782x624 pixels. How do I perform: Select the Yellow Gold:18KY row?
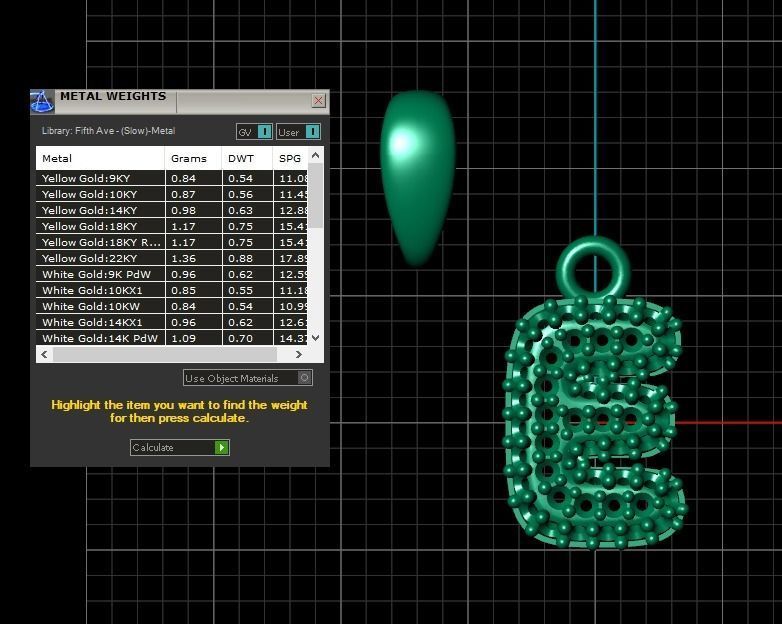(172, 226)
